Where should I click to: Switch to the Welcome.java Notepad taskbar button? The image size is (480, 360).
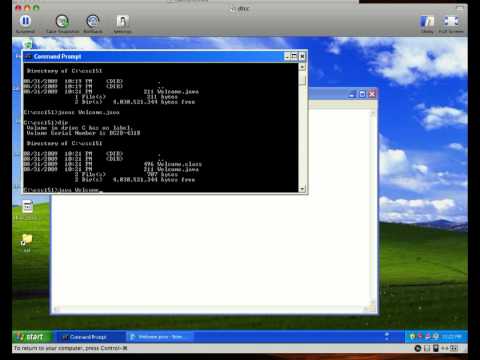tap(160, 337)
